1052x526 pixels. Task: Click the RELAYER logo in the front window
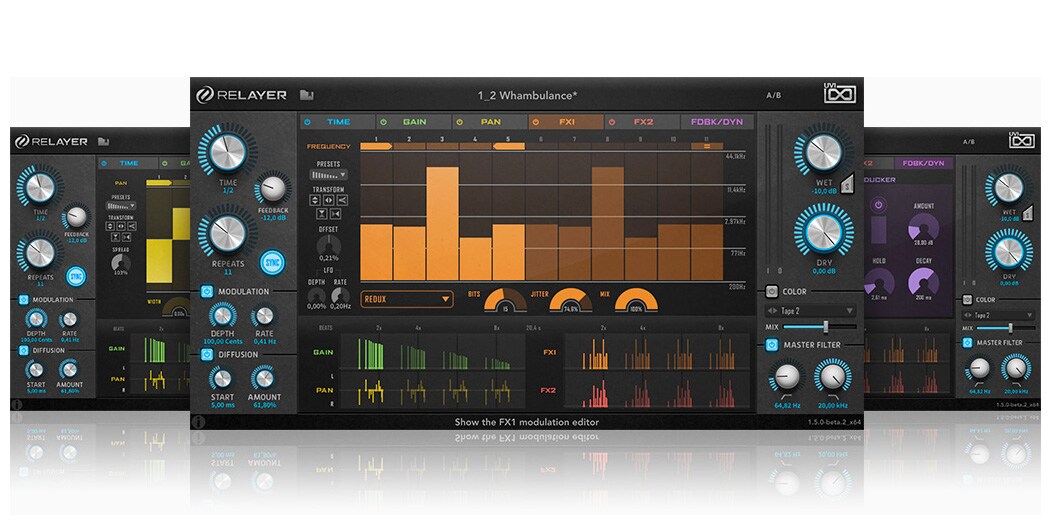(x=242, y=95)
